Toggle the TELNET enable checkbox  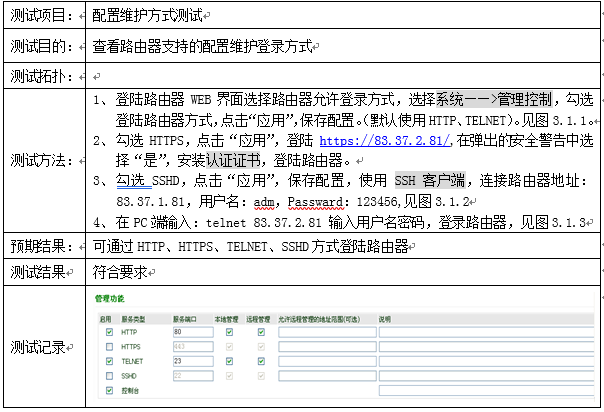click(x=109, y=360)
